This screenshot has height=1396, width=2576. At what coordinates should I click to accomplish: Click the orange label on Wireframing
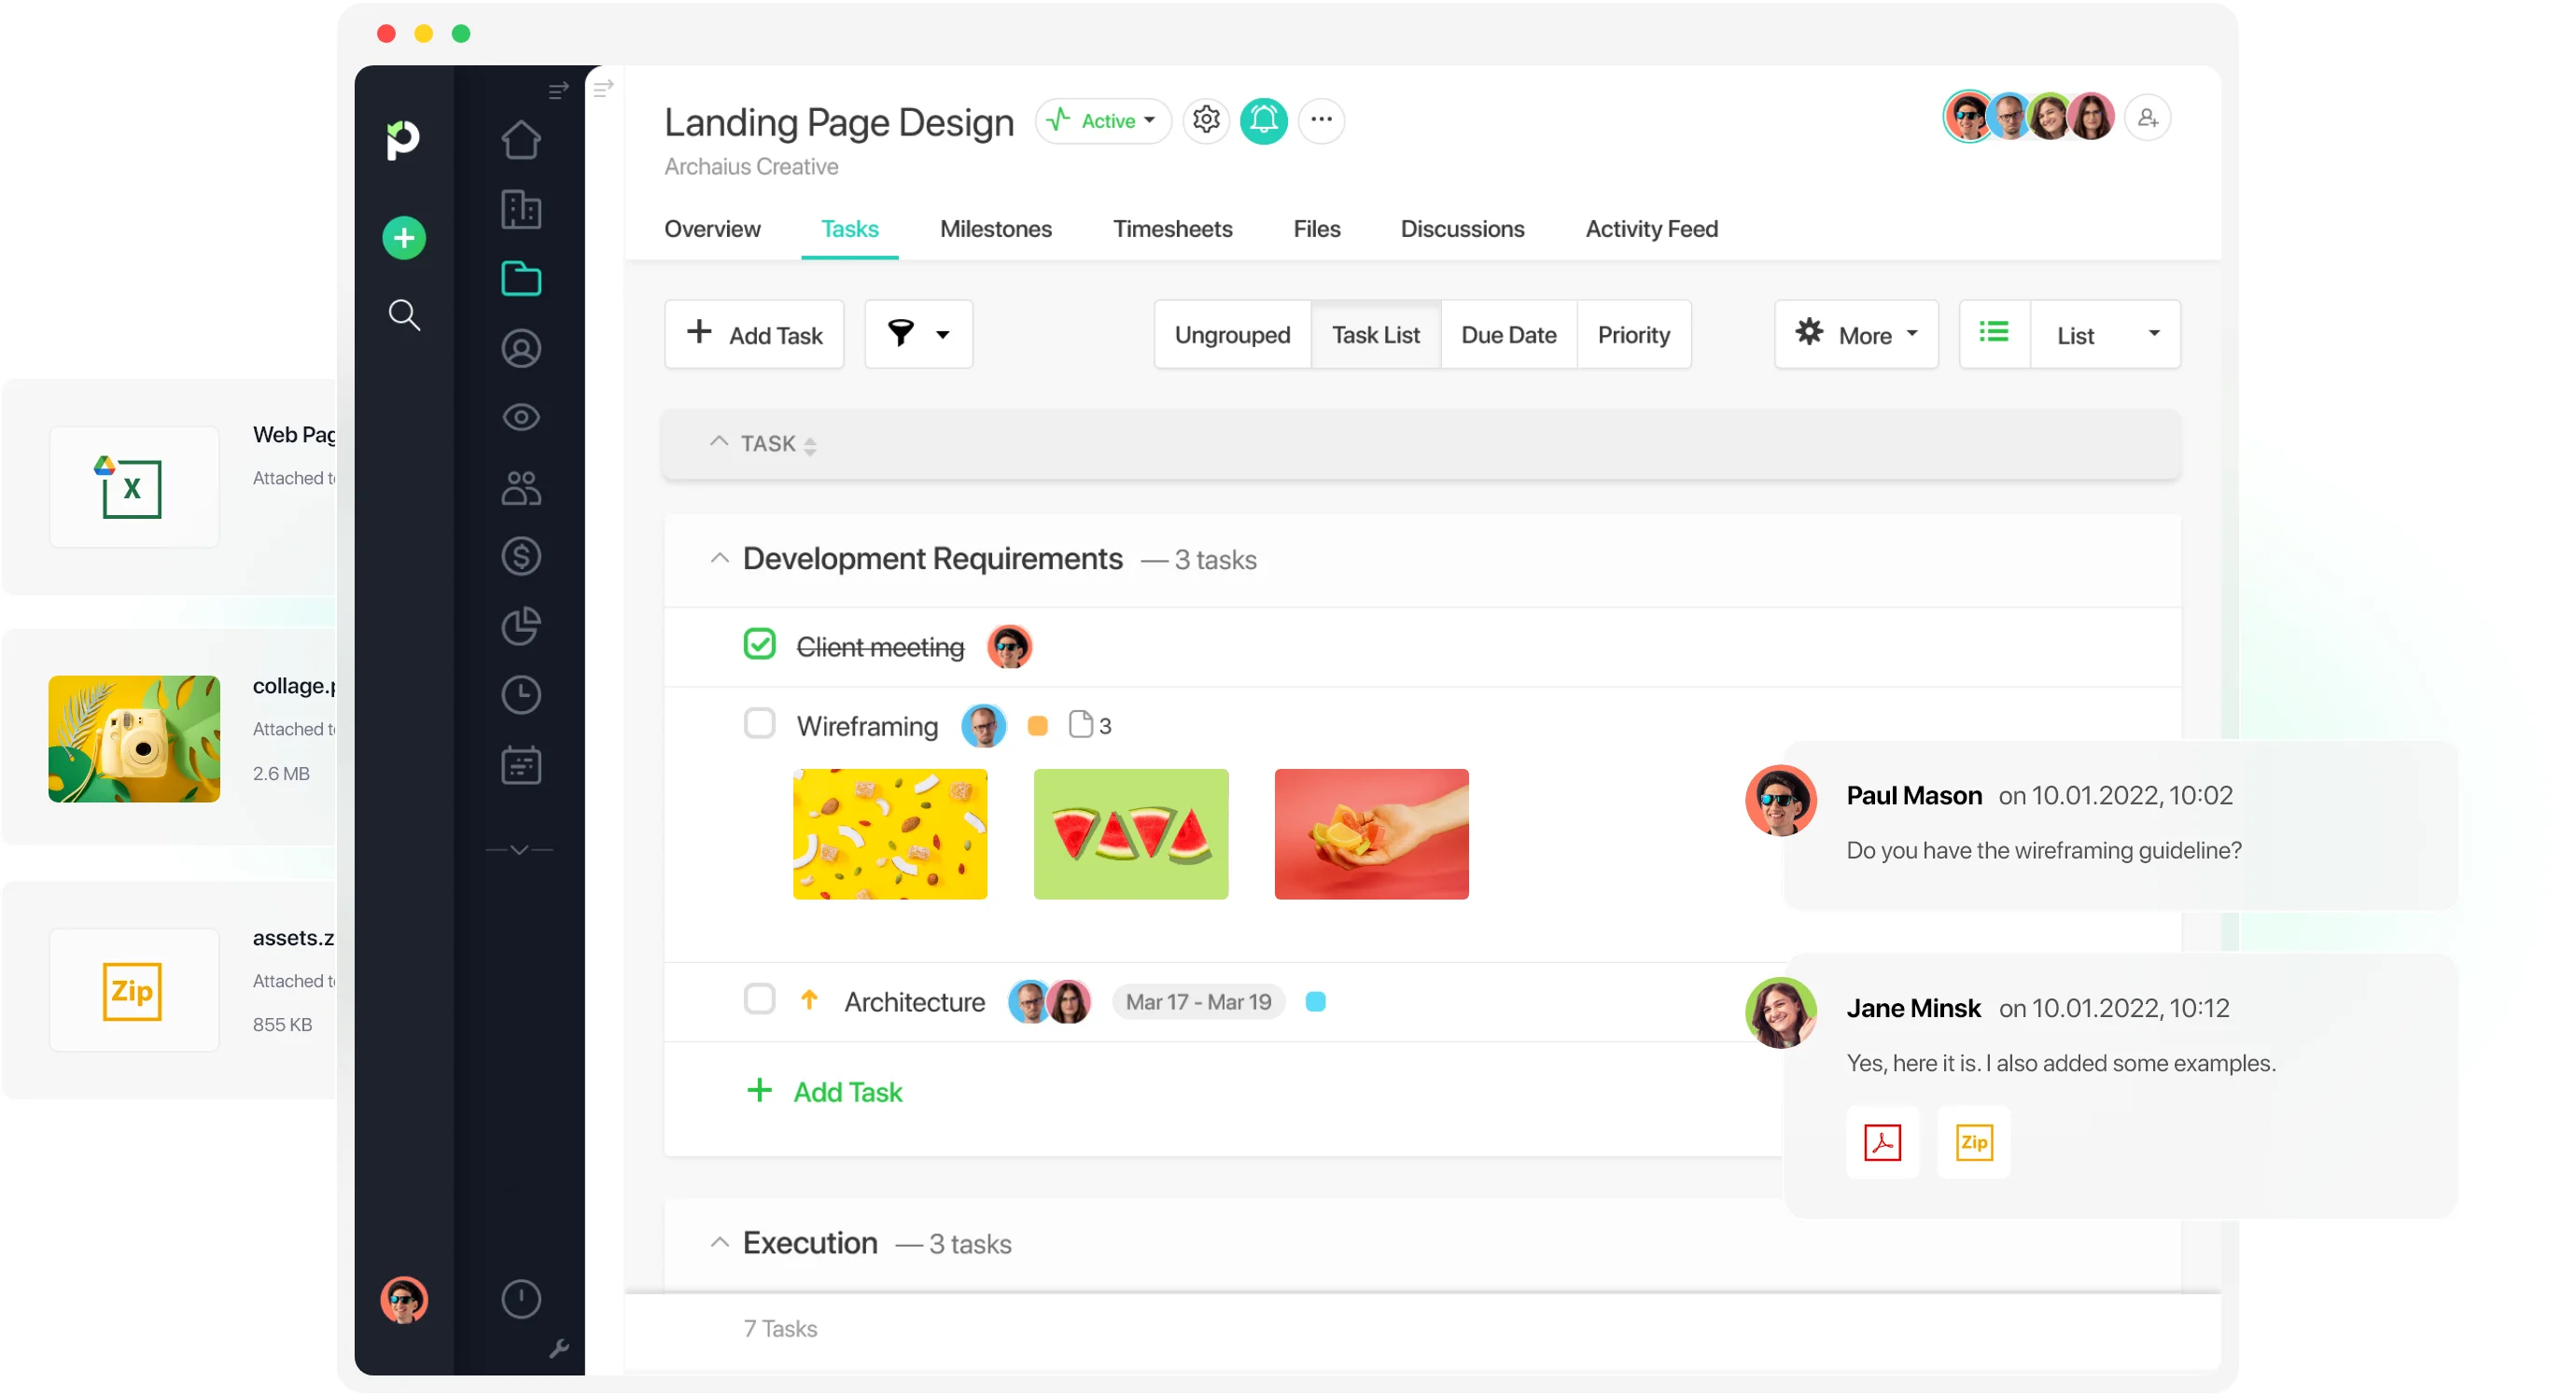pyautogui.click(x=1037, y=726)
